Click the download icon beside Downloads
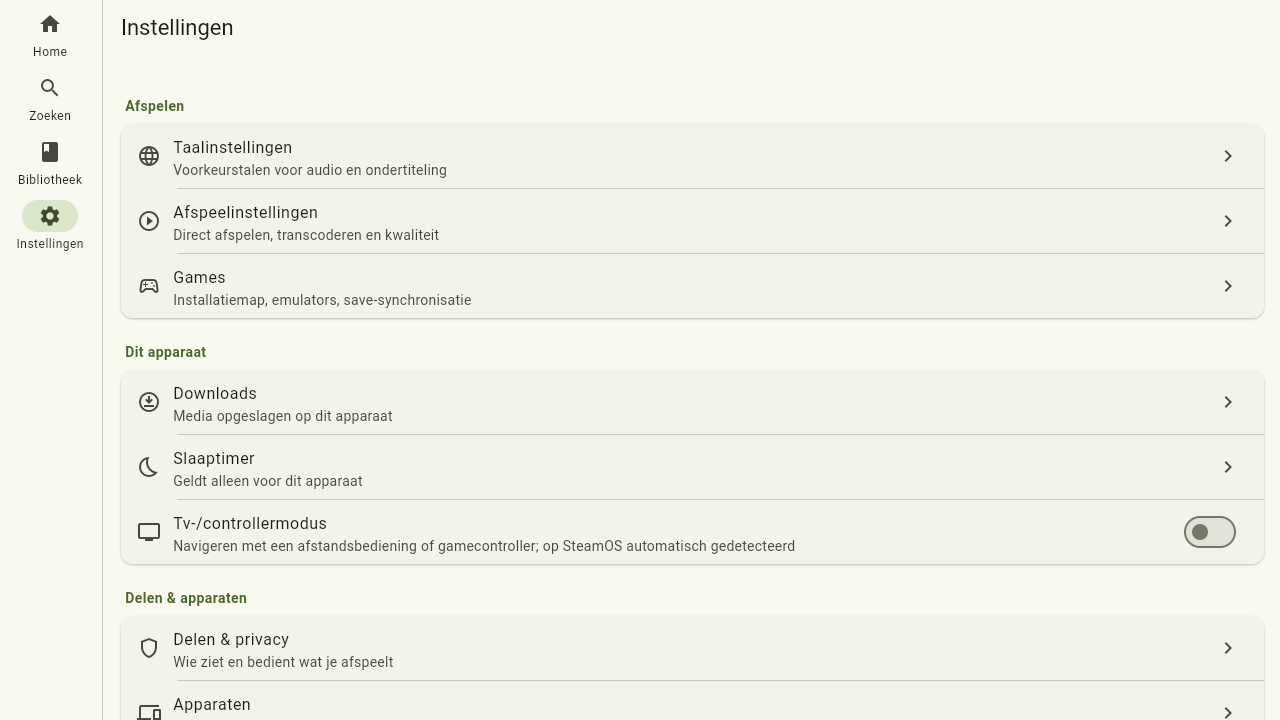 point(149,402)
